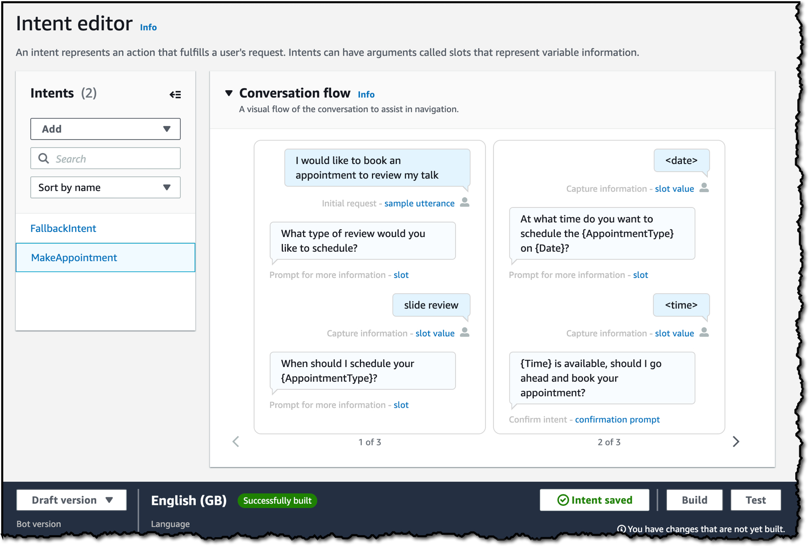
Task: Select MakeAppointment intent
Action: [74, 257]
